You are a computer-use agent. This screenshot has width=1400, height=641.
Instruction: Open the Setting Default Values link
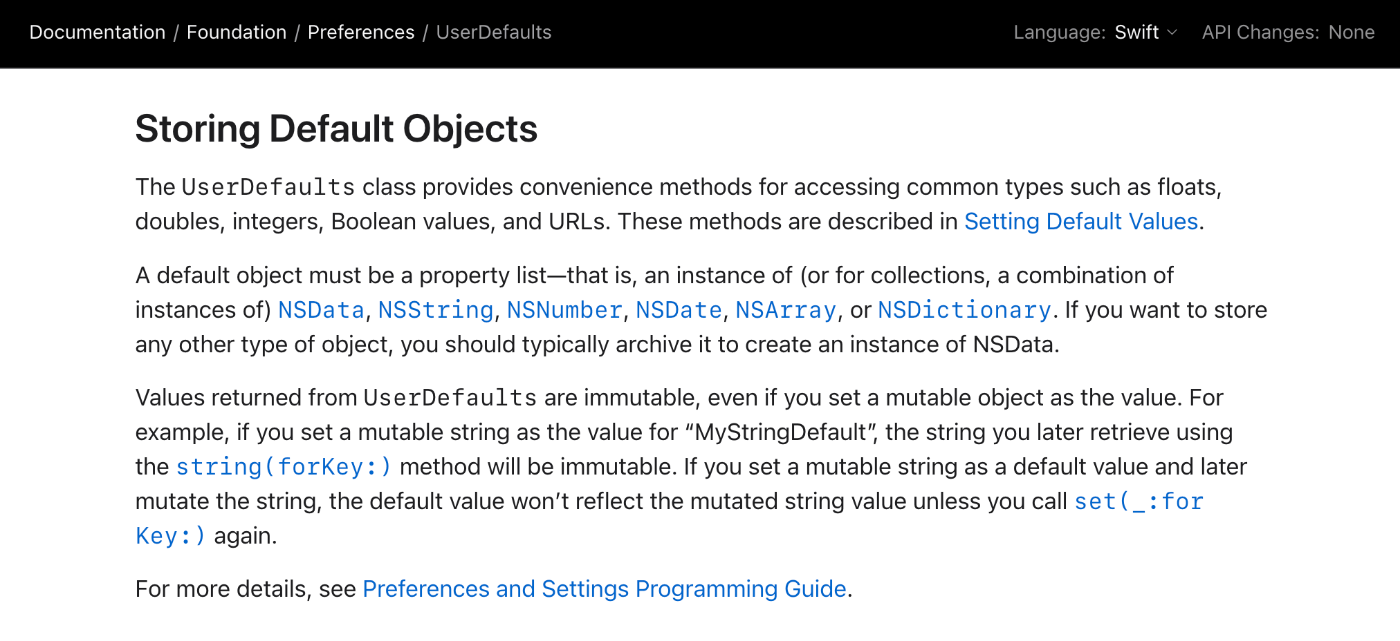click(1081, 221)
